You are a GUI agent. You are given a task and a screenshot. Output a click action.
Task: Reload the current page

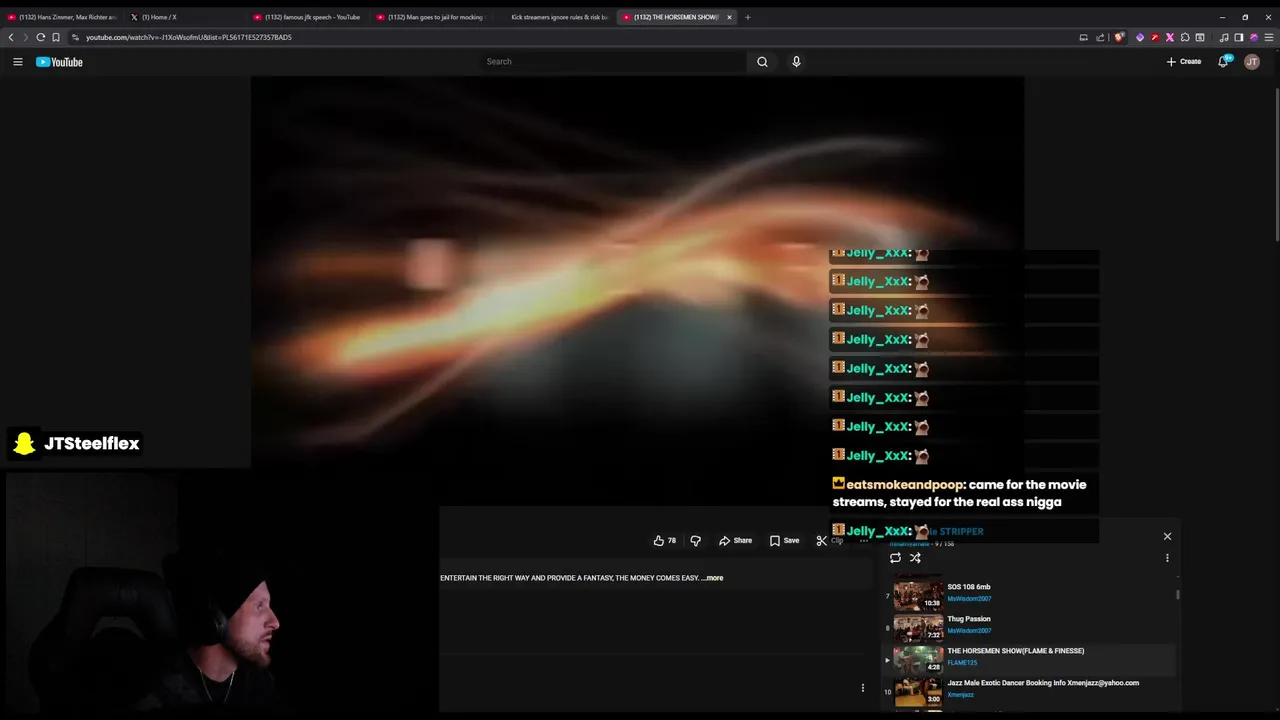pos(41,37)
